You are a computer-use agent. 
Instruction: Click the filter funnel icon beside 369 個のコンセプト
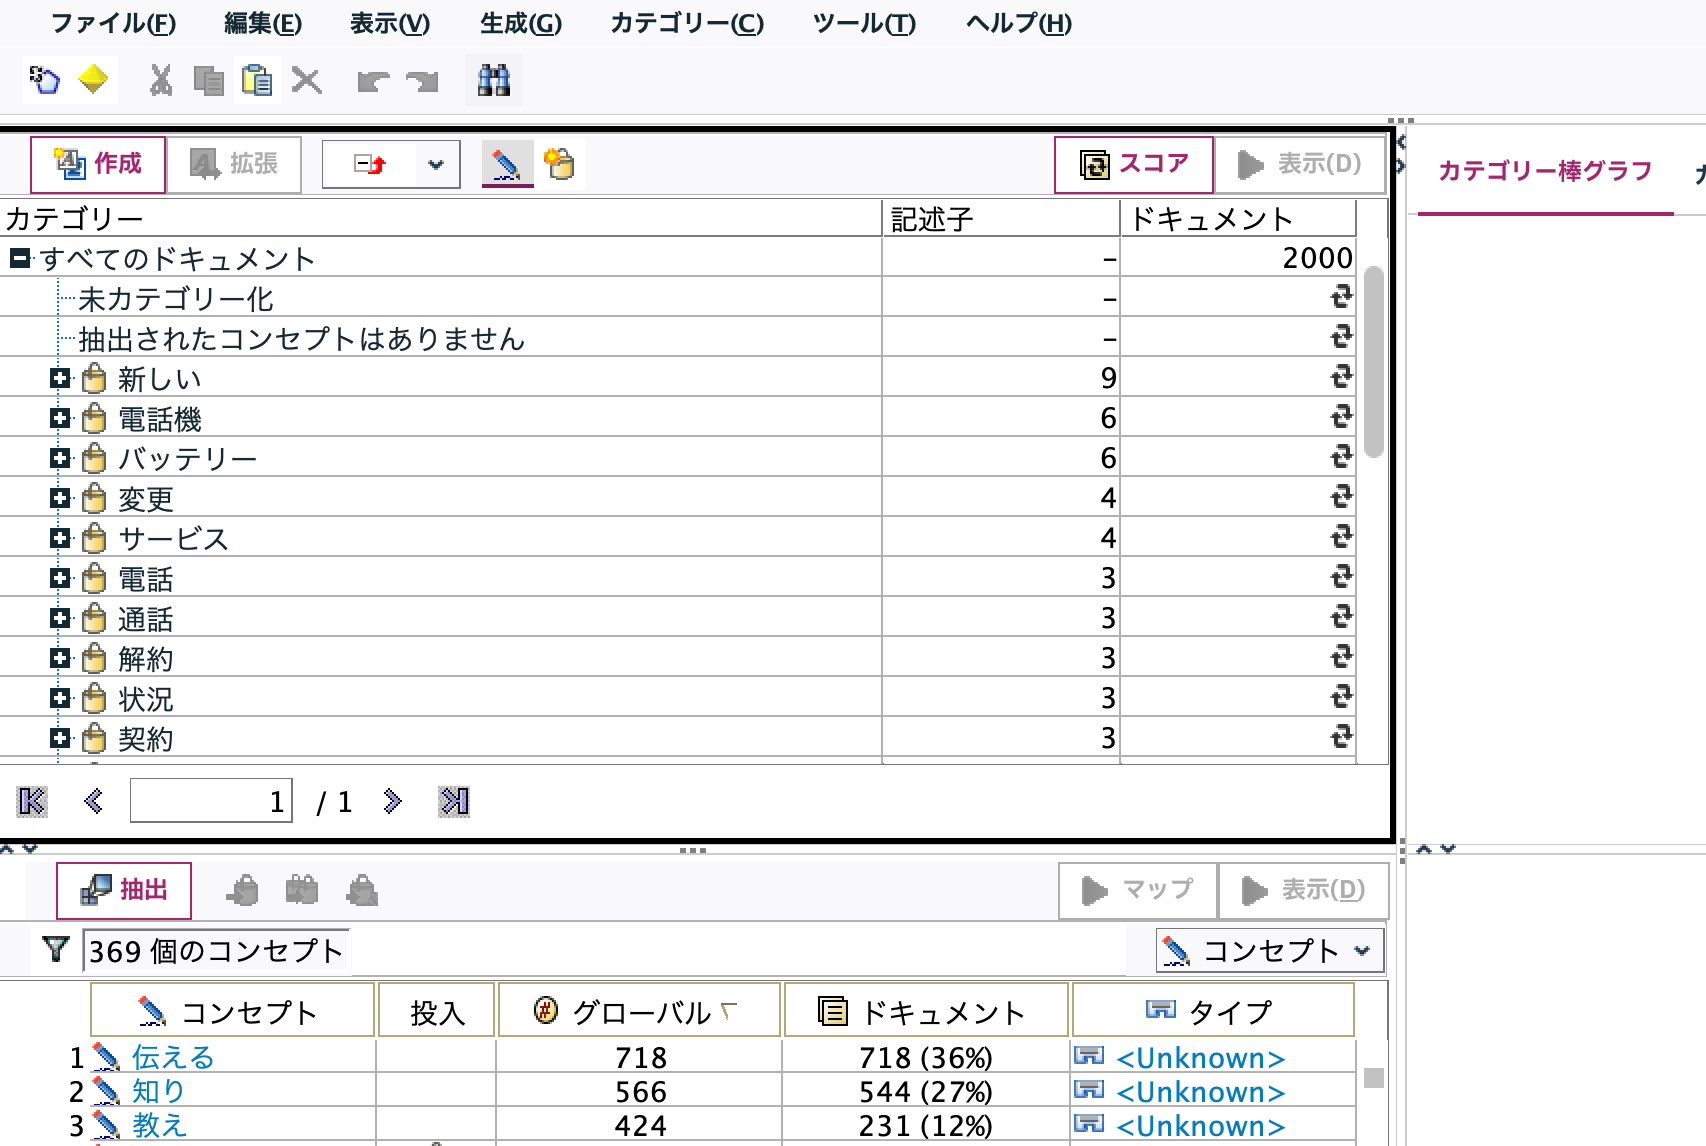click(x=54, y=951)
